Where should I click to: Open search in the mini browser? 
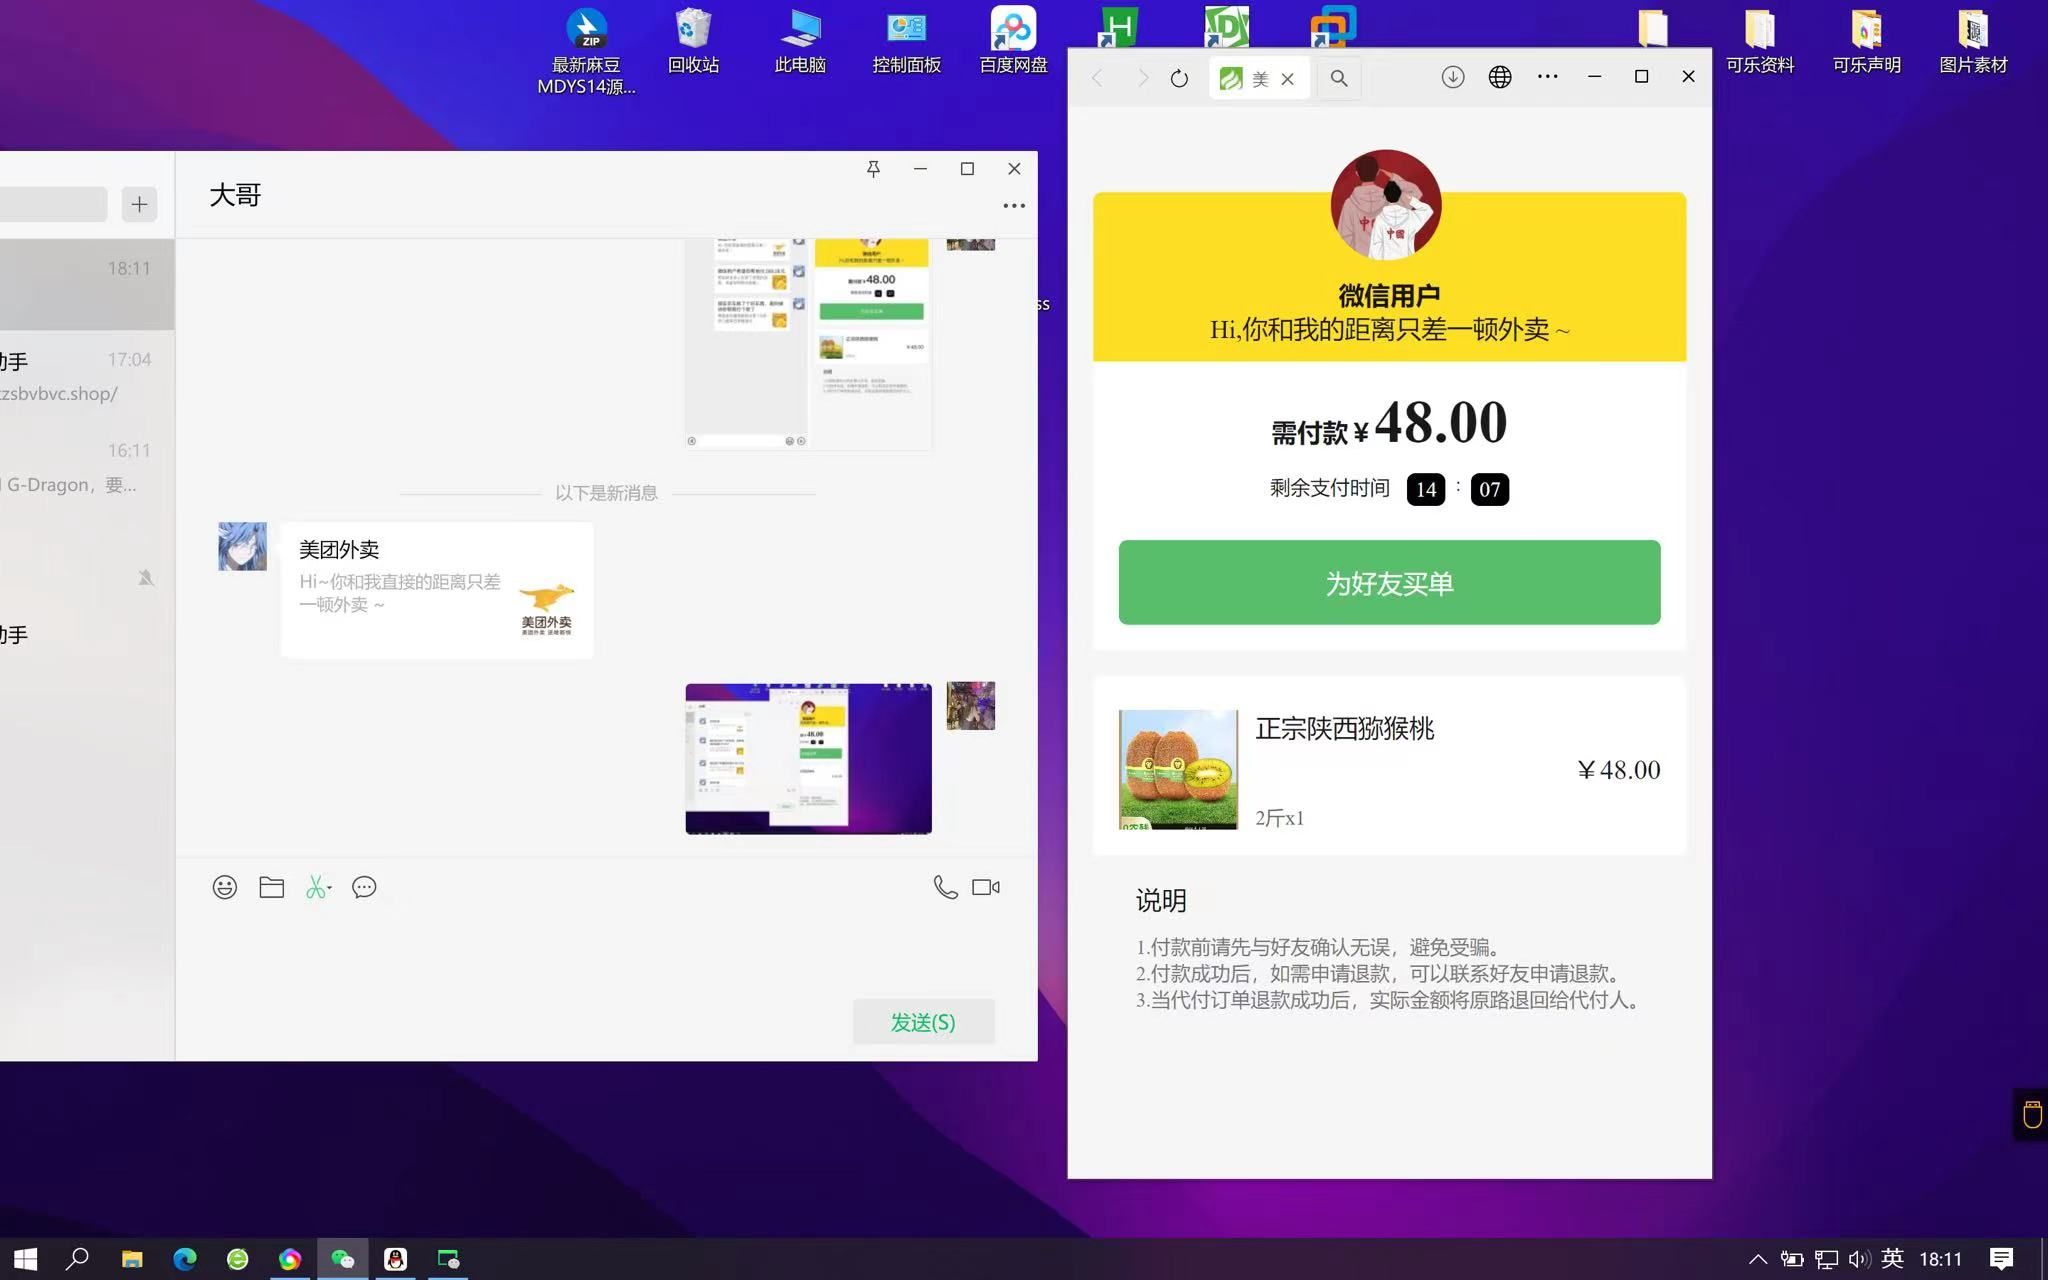1339,78
